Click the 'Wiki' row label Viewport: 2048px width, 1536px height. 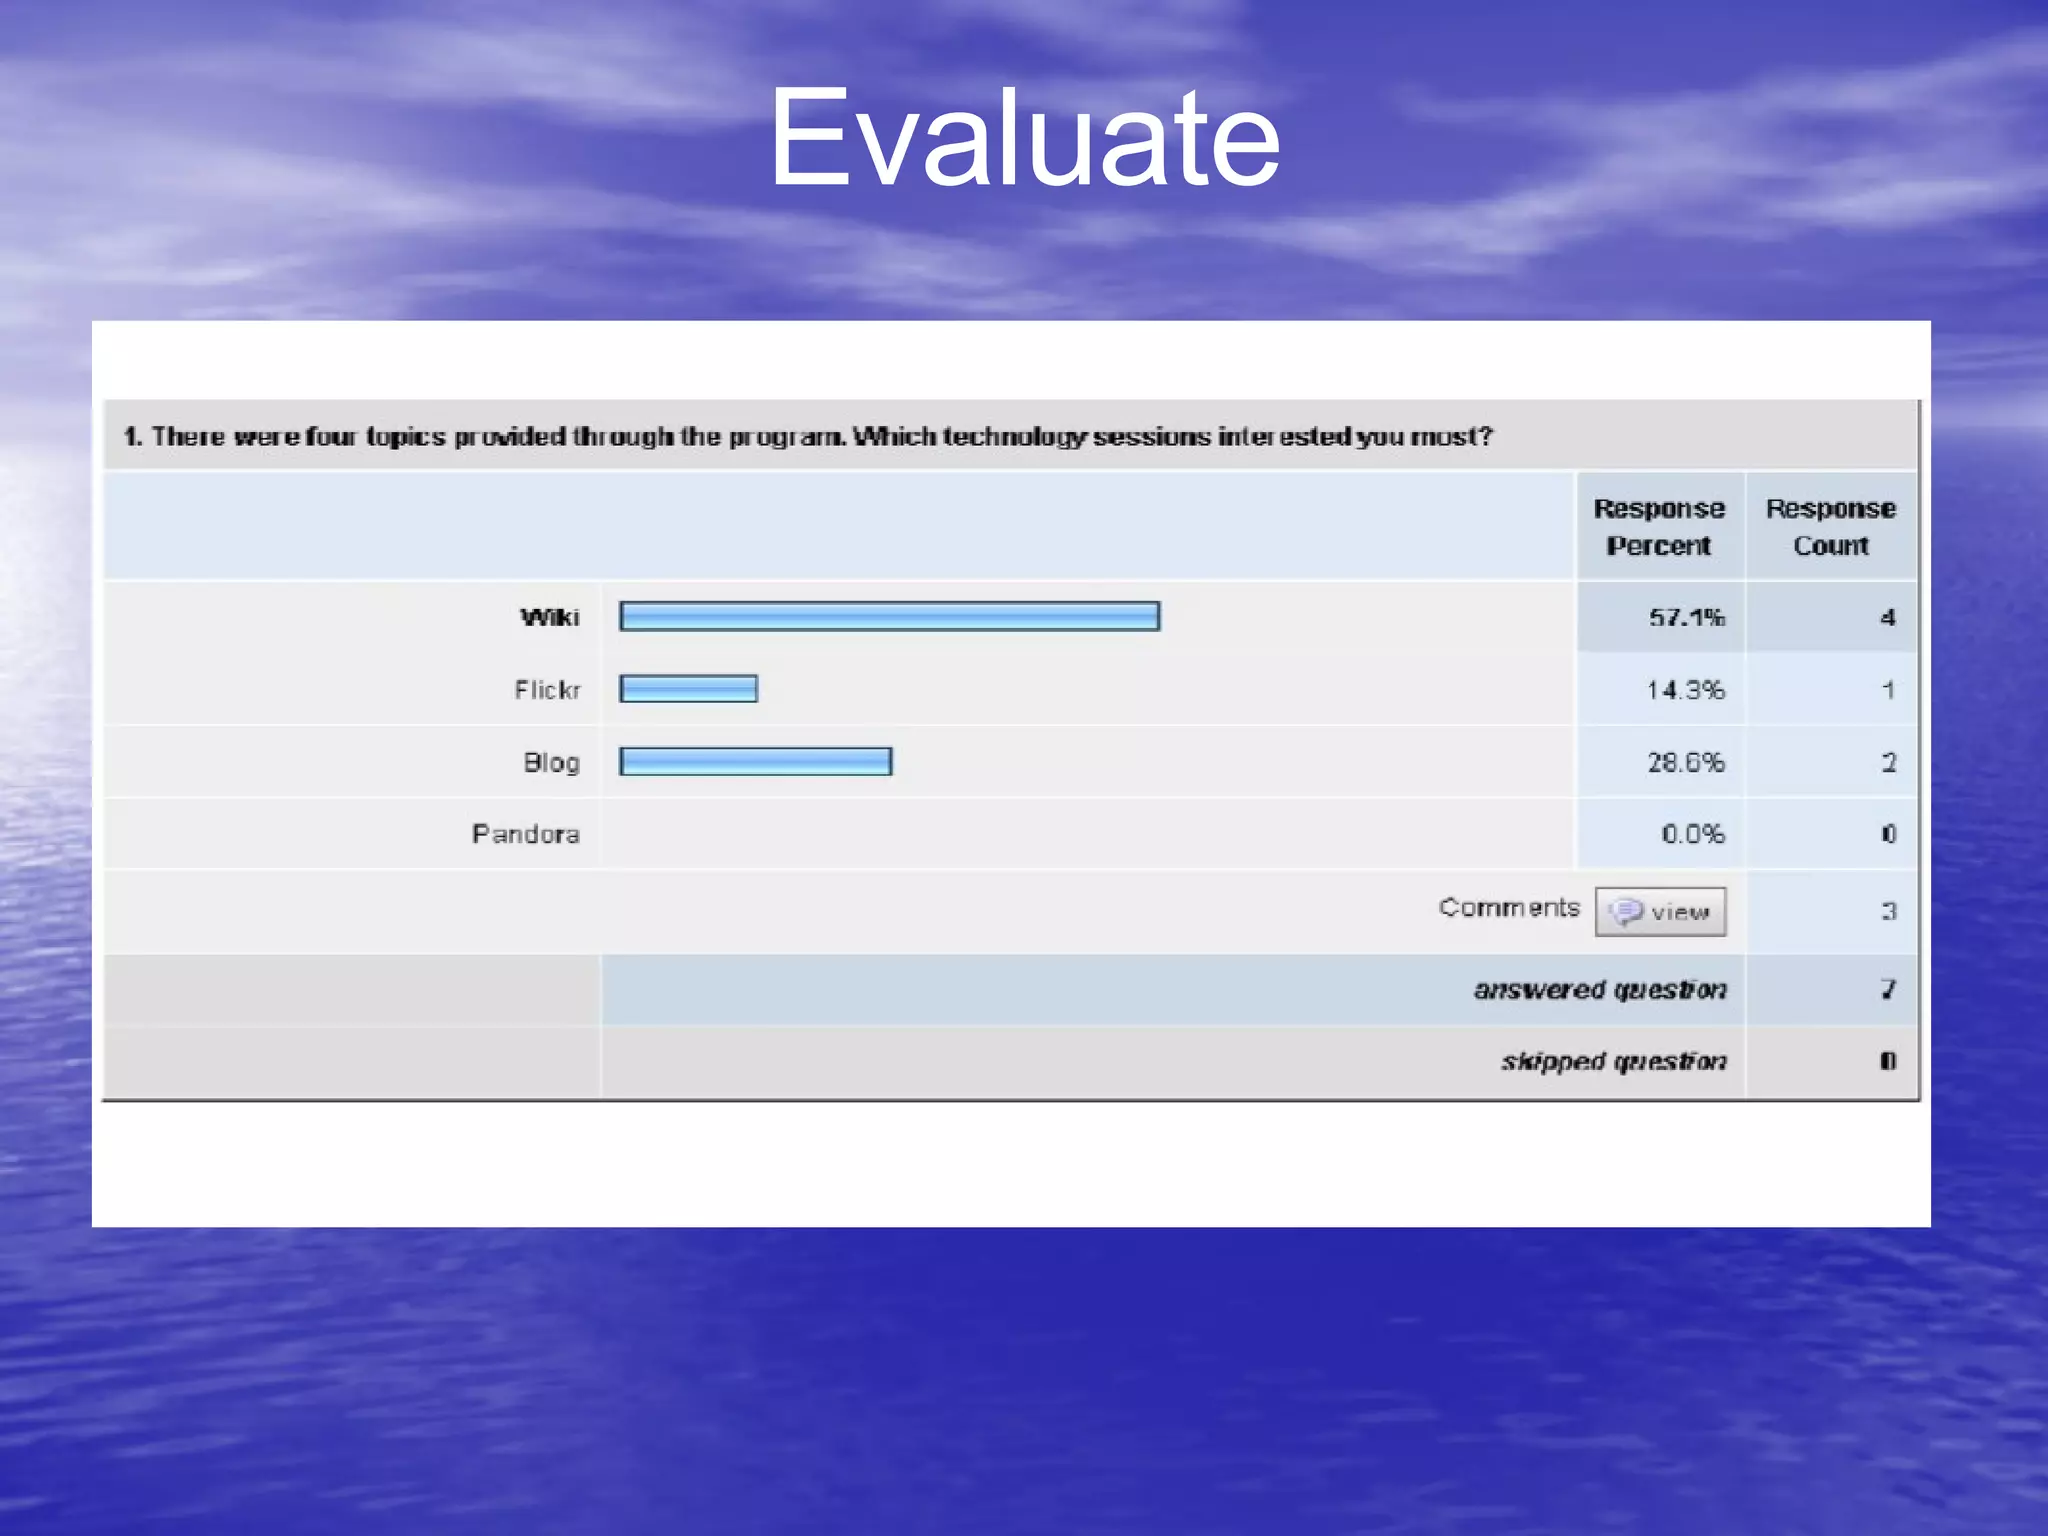(x=550, y=617)
